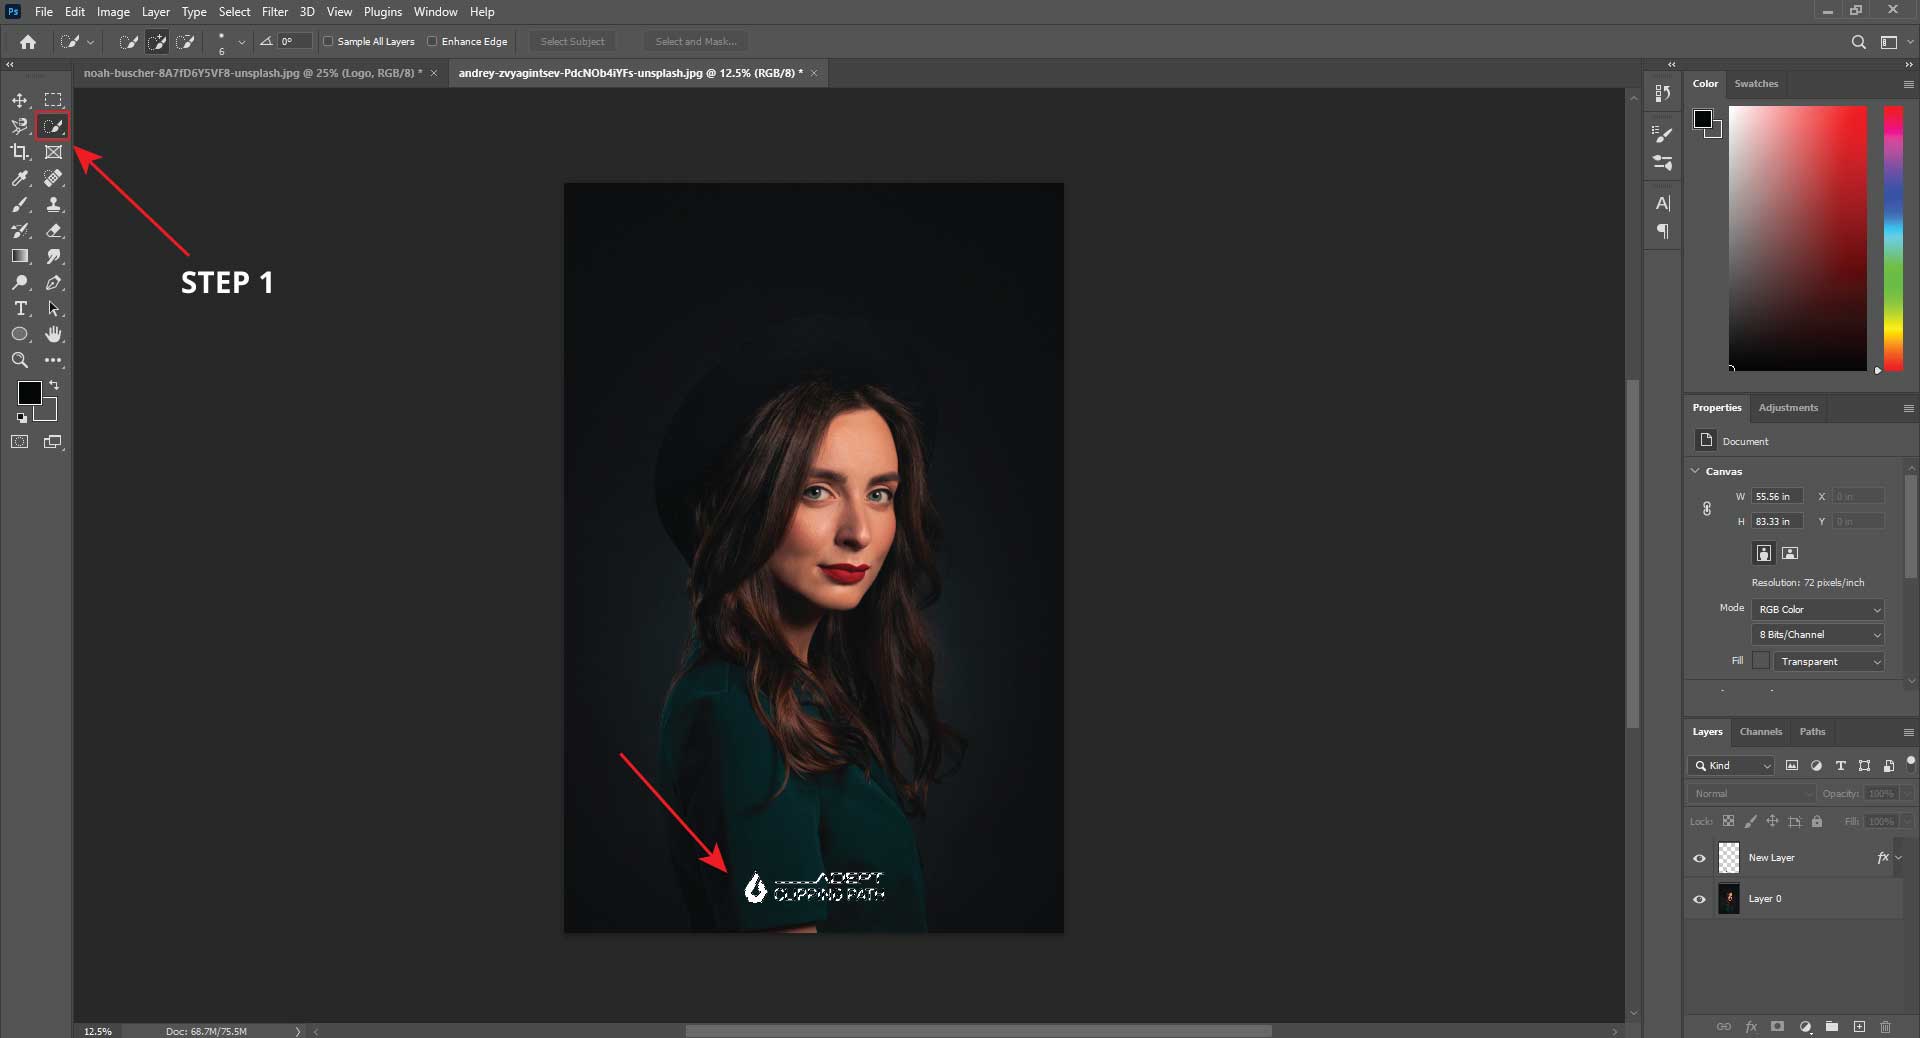This screenshot has height=1038, width=1920.
Task: Click the Select Subject button
Action: click(572, 42)
